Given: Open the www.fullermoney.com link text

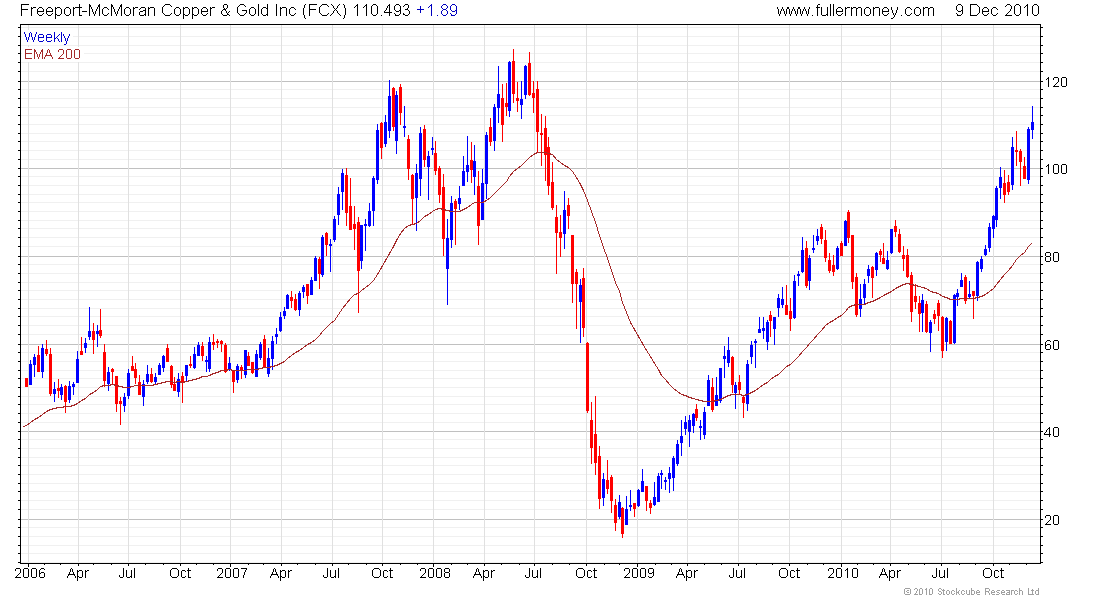Looking at the screenshot, I should pyautogui.click(x=855, y=11).
